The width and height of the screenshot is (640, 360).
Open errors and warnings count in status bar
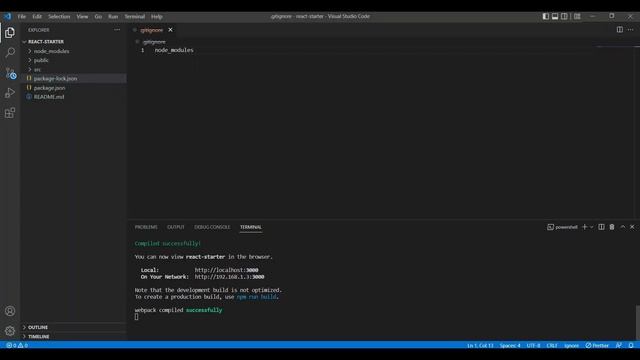[17, 345]
